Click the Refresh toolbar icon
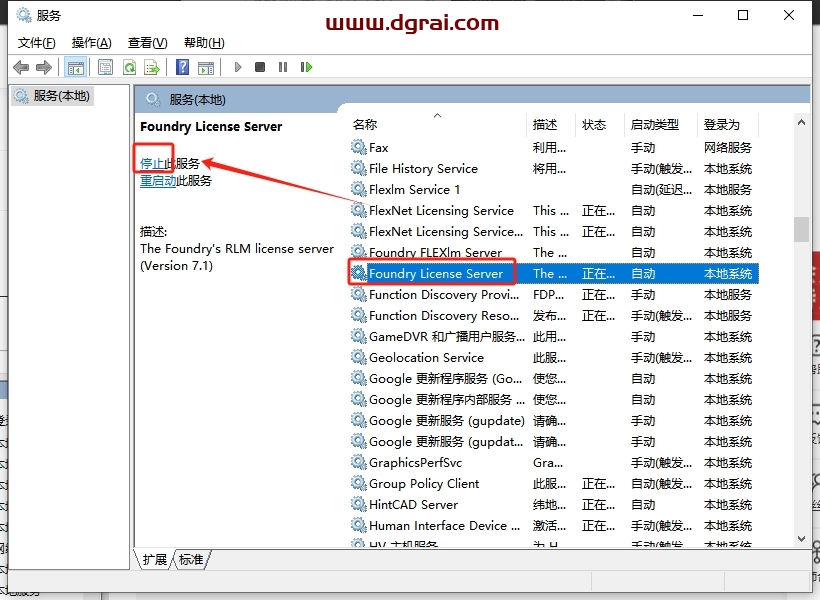This screenshot has height=600, width=820. coord(129,67)
